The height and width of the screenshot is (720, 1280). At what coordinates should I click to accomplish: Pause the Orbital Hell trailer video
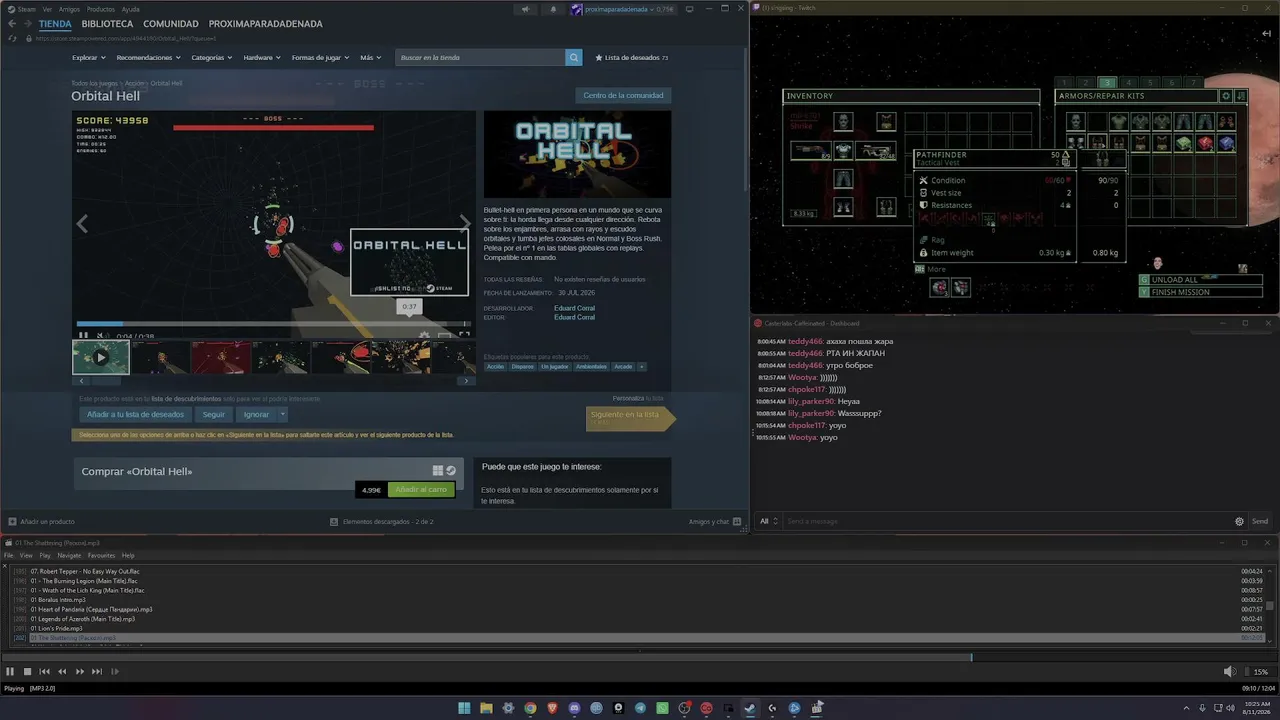pos(84,336)
